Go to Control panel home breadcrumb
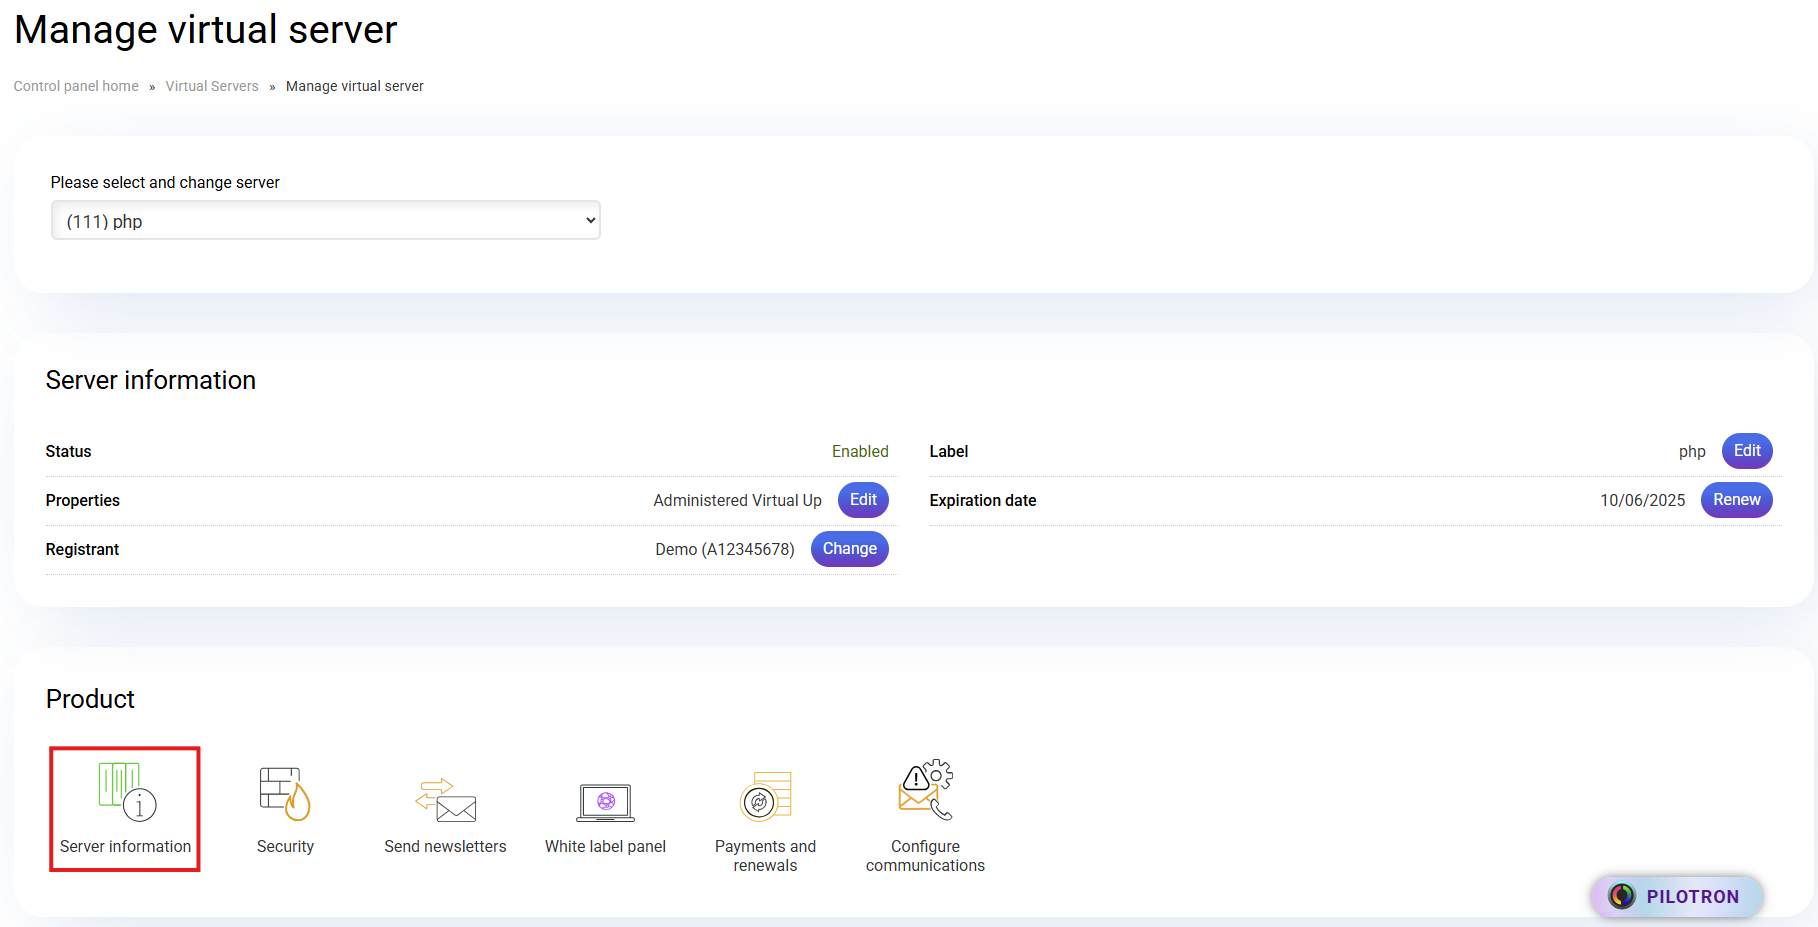The width and height of the screenshot is (1818, 927). tap(76, 86)
